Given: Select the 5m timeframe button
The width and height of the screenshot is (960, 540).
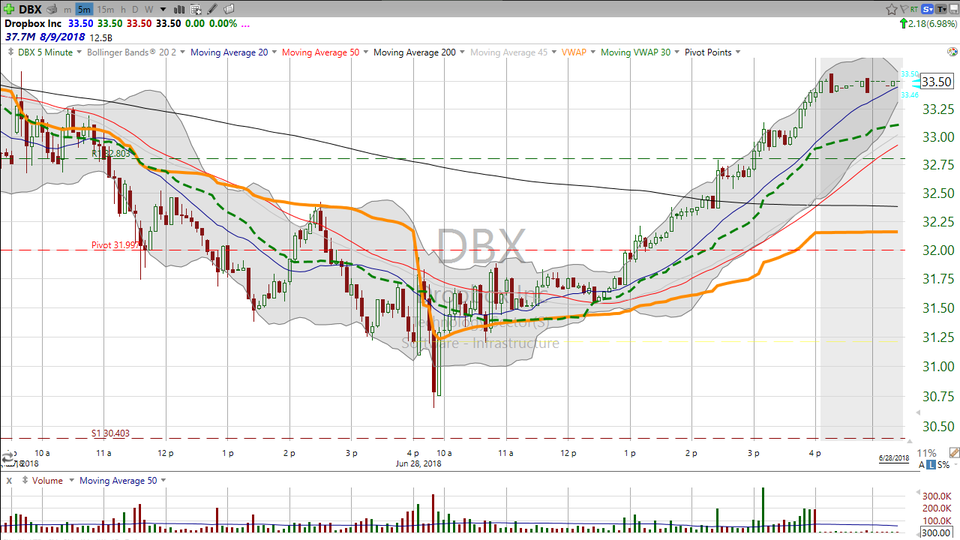Looking at the screenshot, I should pyautogui.click(x=84, y=9).
